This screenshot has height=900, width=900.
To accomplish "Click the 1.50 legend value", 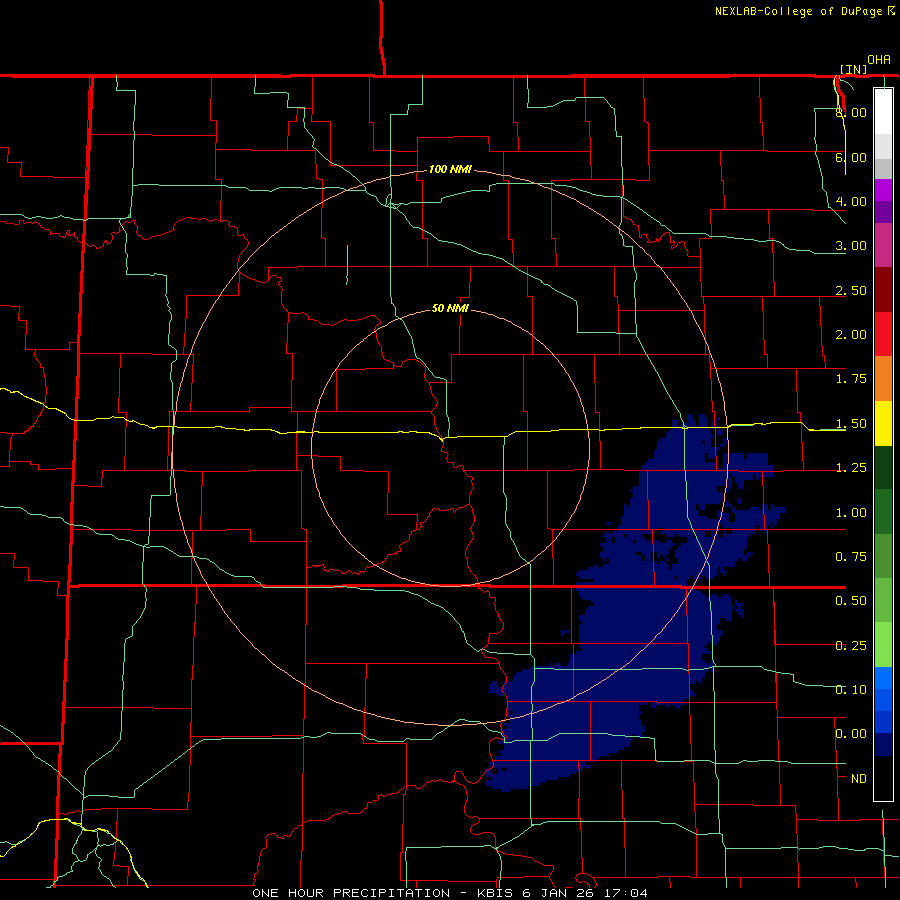I will tap(851, 424).
